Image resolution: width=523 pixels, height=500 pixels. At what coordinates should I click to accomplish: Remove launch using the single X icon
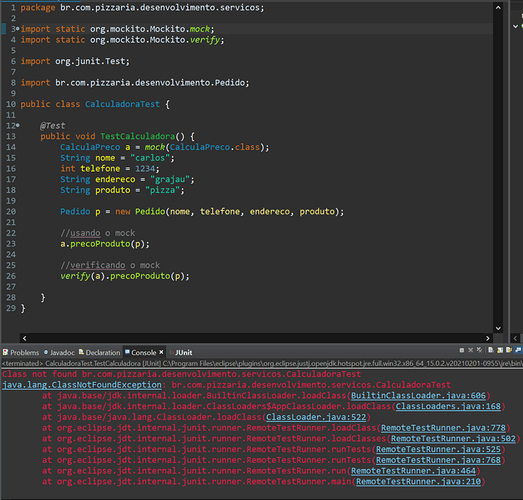471,350
